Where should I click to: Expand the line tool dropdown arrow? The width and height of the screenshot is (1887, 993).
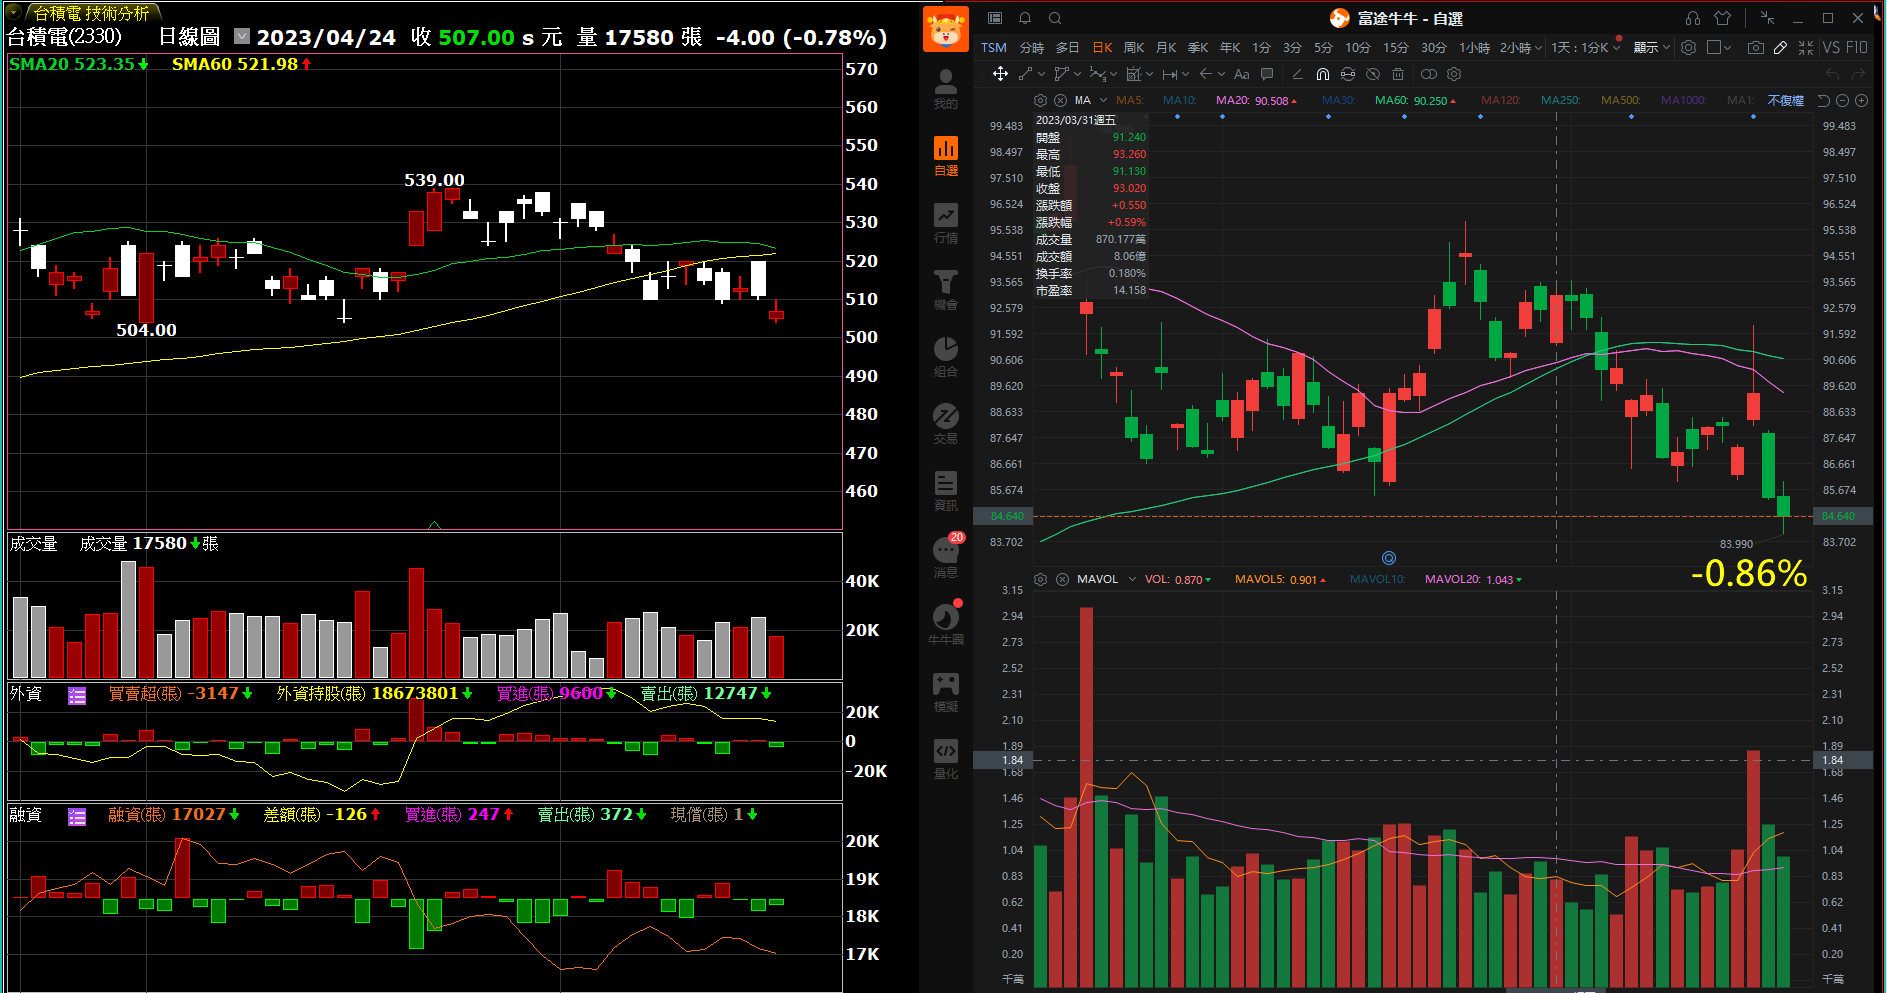point(1041,74)
